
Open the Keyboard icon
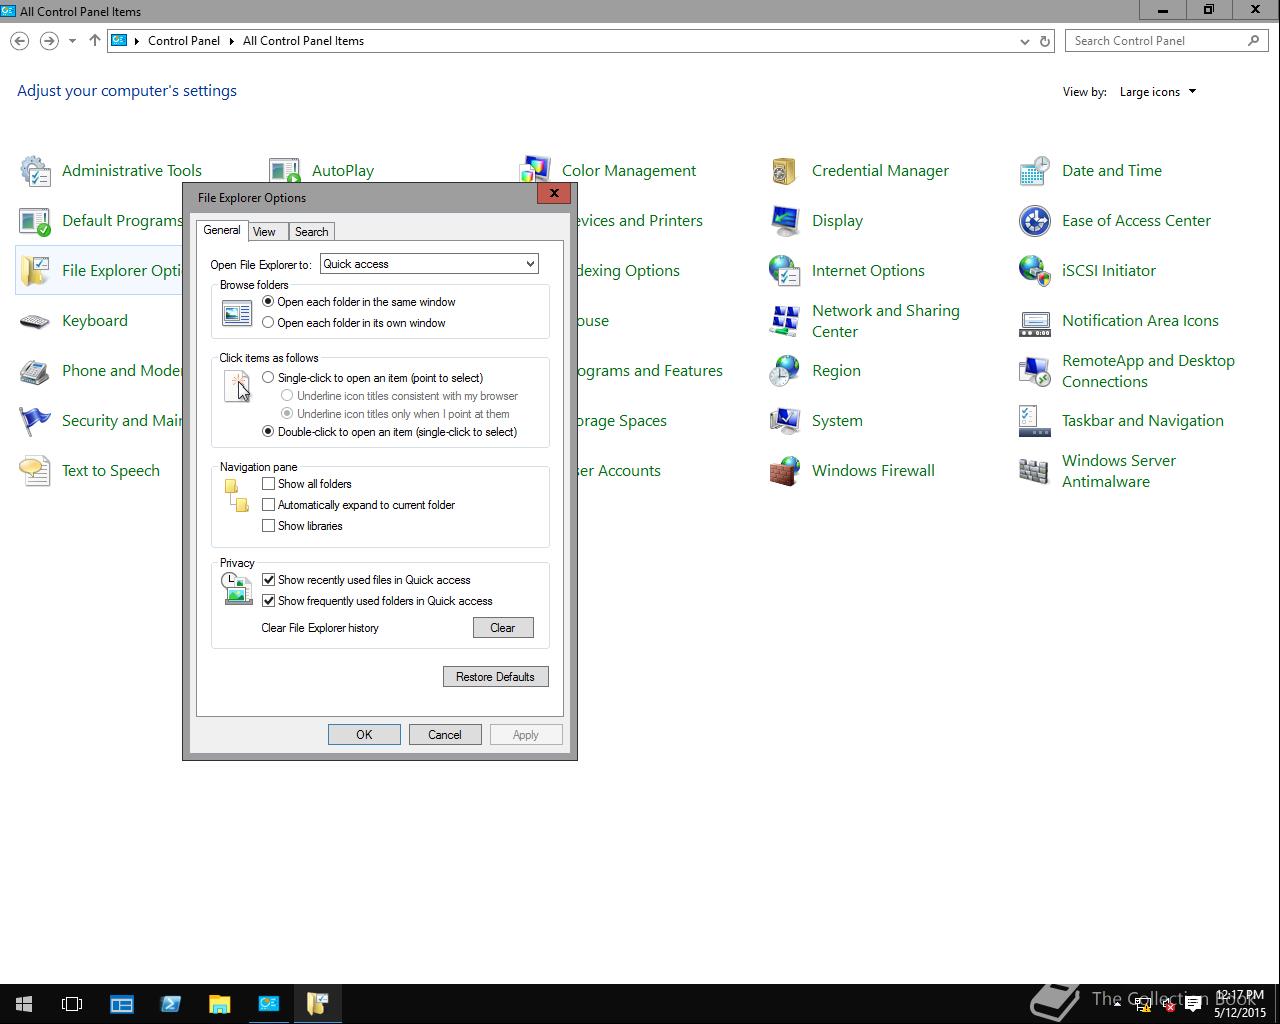[35, 321]
